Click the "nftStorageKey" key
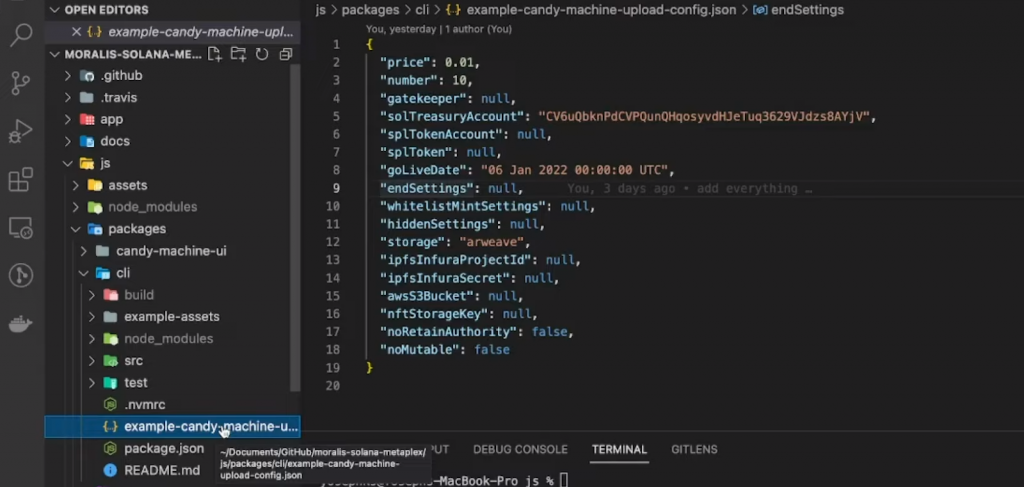The image size is (1024, 487). [434, 314]
